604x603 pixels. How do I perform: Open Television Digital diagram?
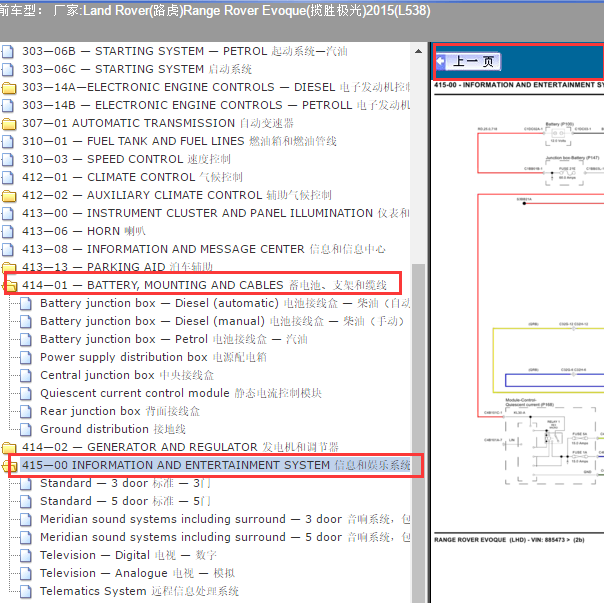(129, 555)
